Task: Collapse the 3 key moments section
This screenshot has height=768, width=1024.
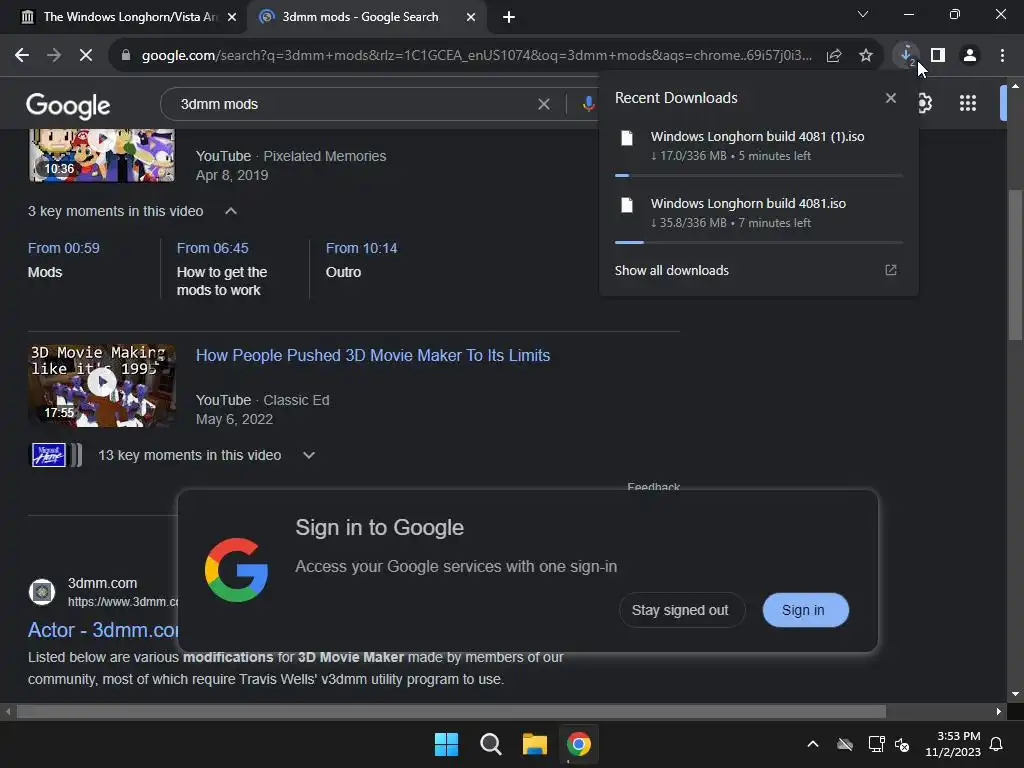Action: click(x=231, y=211)
